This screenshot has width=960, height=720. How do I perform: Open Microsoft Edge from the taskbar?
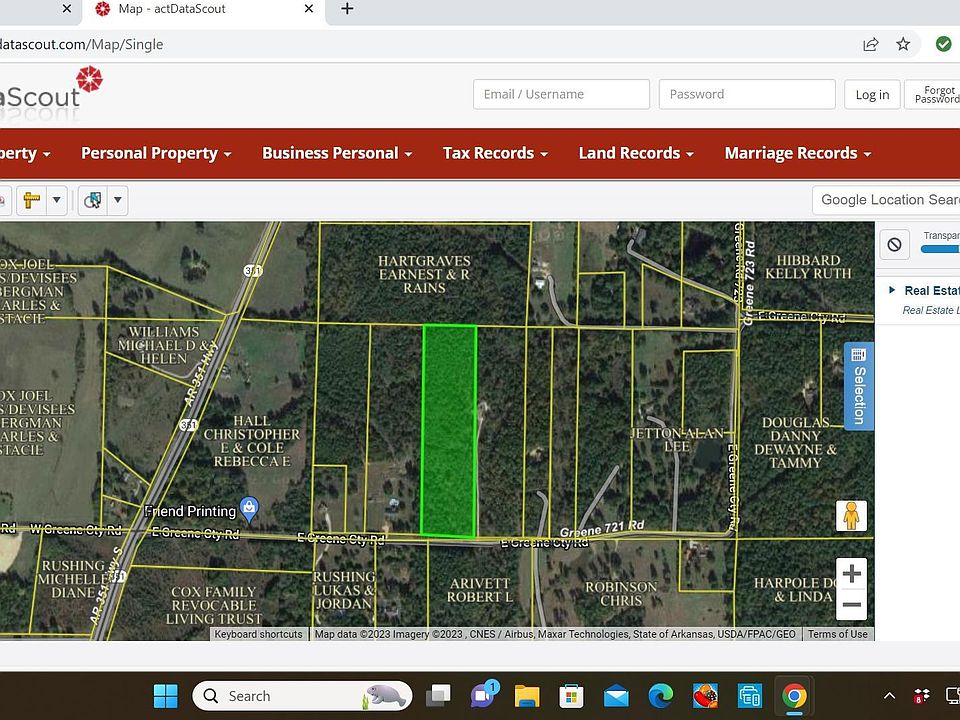tap(661, 696)
